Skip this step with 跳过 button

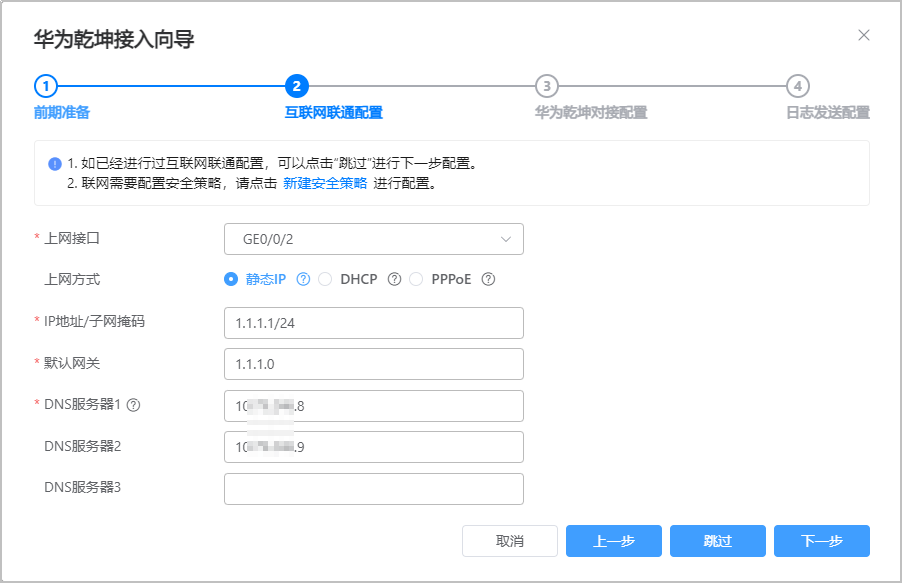718,541
